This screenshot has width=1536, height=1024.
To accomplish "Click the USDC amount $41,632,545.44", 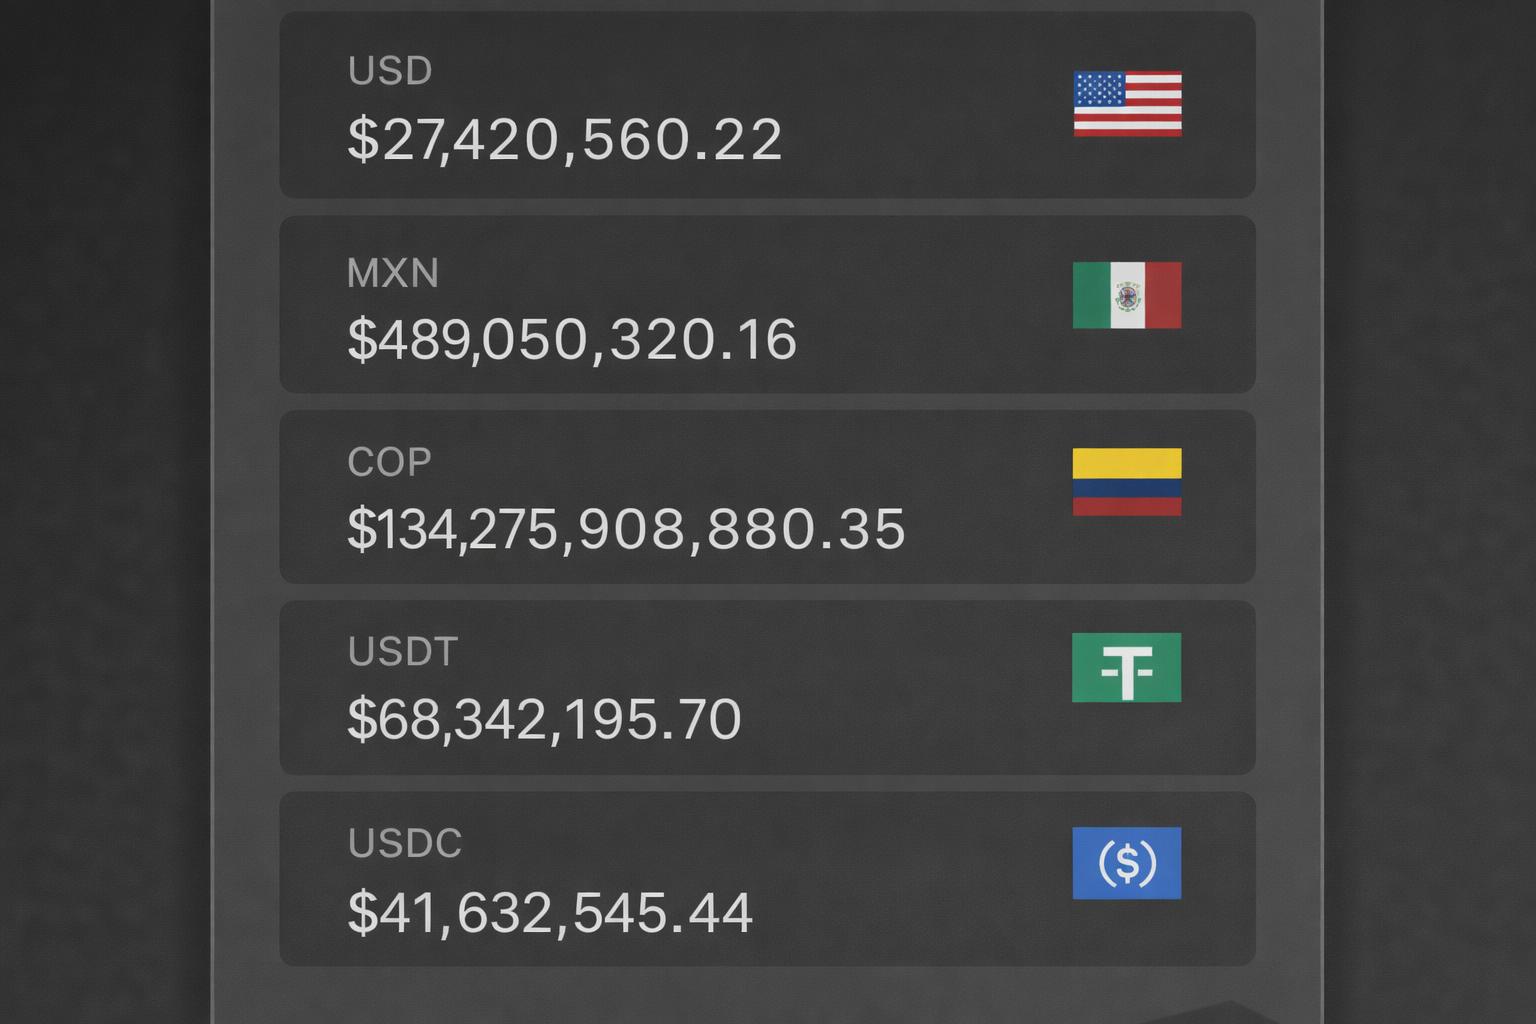I will click(x=549, y=909).
